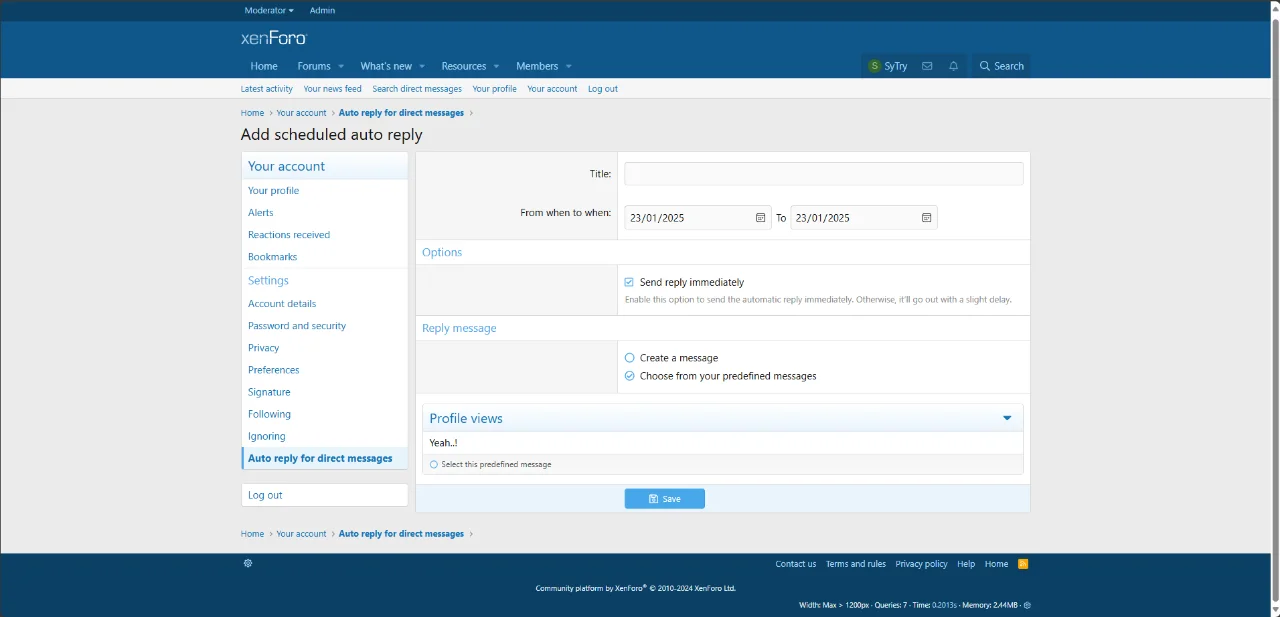Screen dimensions: 1280x617
Task: Open the Password and security settings link
Action: (x=296, y=325)
